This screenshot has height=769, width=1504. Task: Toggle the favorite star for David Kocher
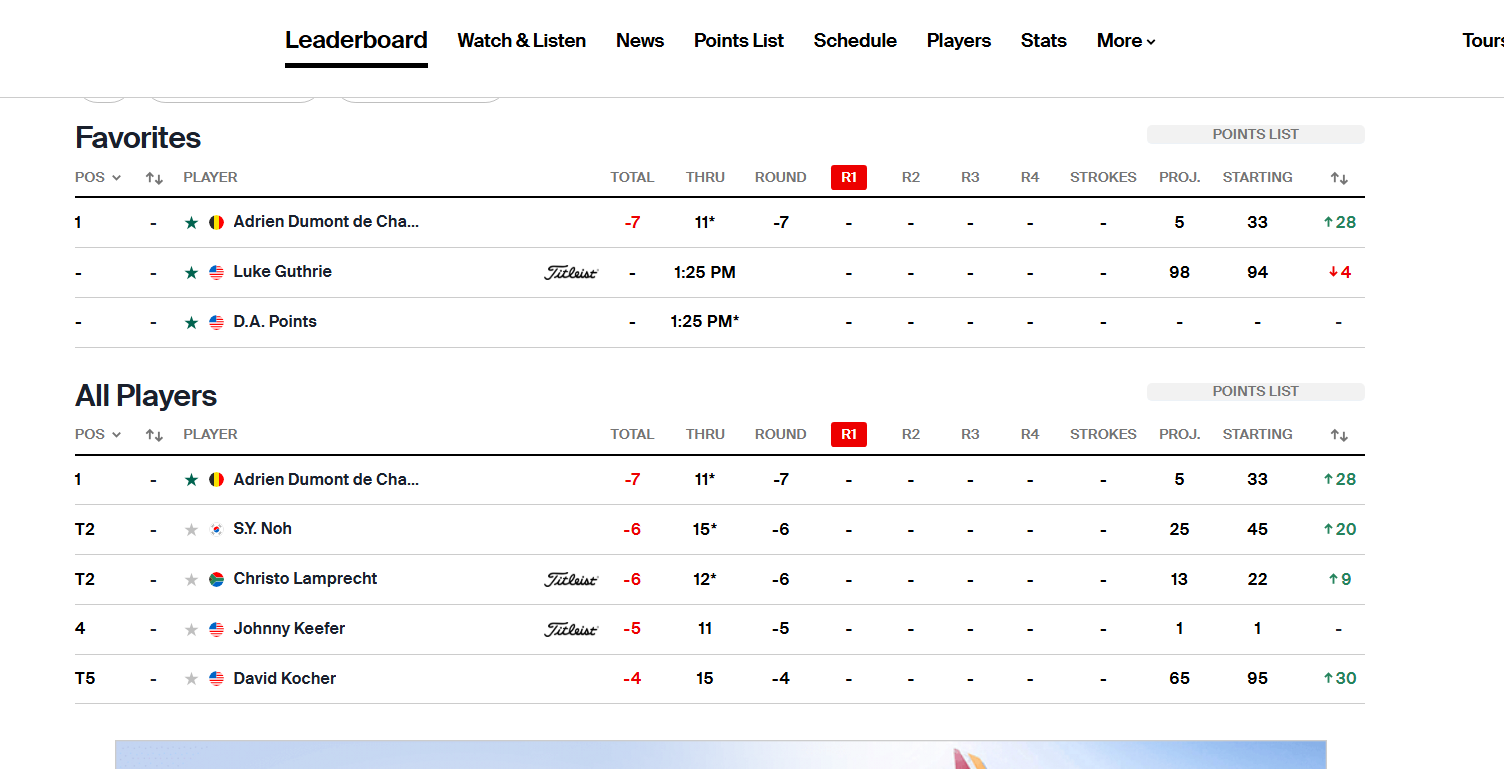[191, 679]
